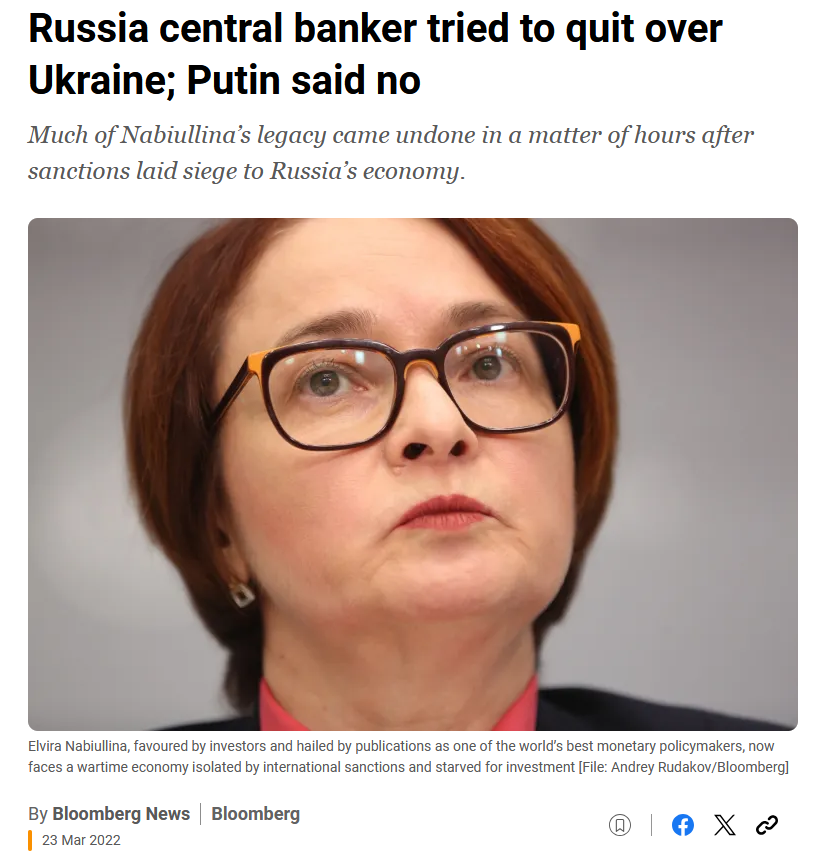Click the second subheading line about sanctions
The image size is (837, 862).
[247, 170]
